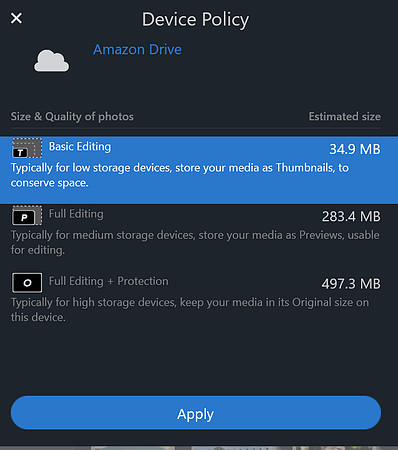Image resolution: width=398 pixels, height=450 pixels.
Task: Close the Device Policy dialog with X
Action: [x=16, y=18]
